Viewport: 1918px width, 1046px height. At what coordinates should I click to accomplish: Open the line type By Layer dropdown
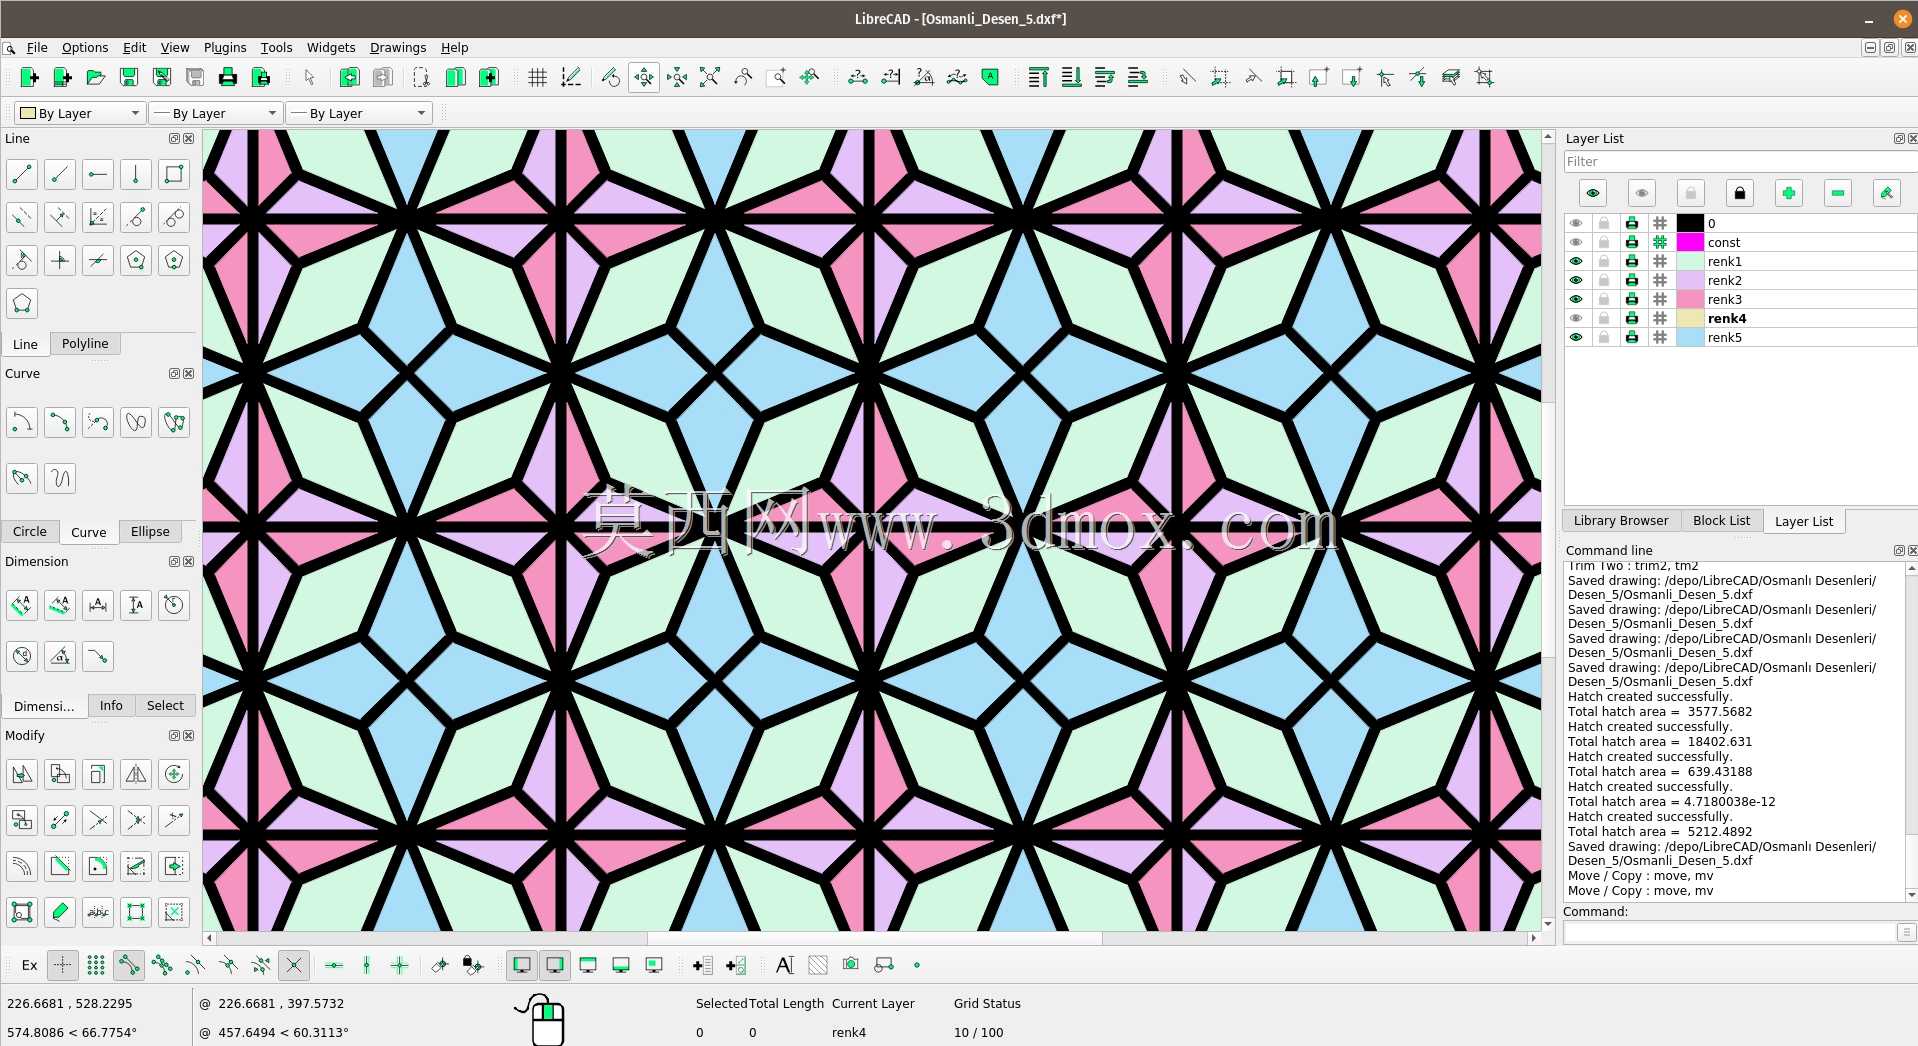coord(359,113)
